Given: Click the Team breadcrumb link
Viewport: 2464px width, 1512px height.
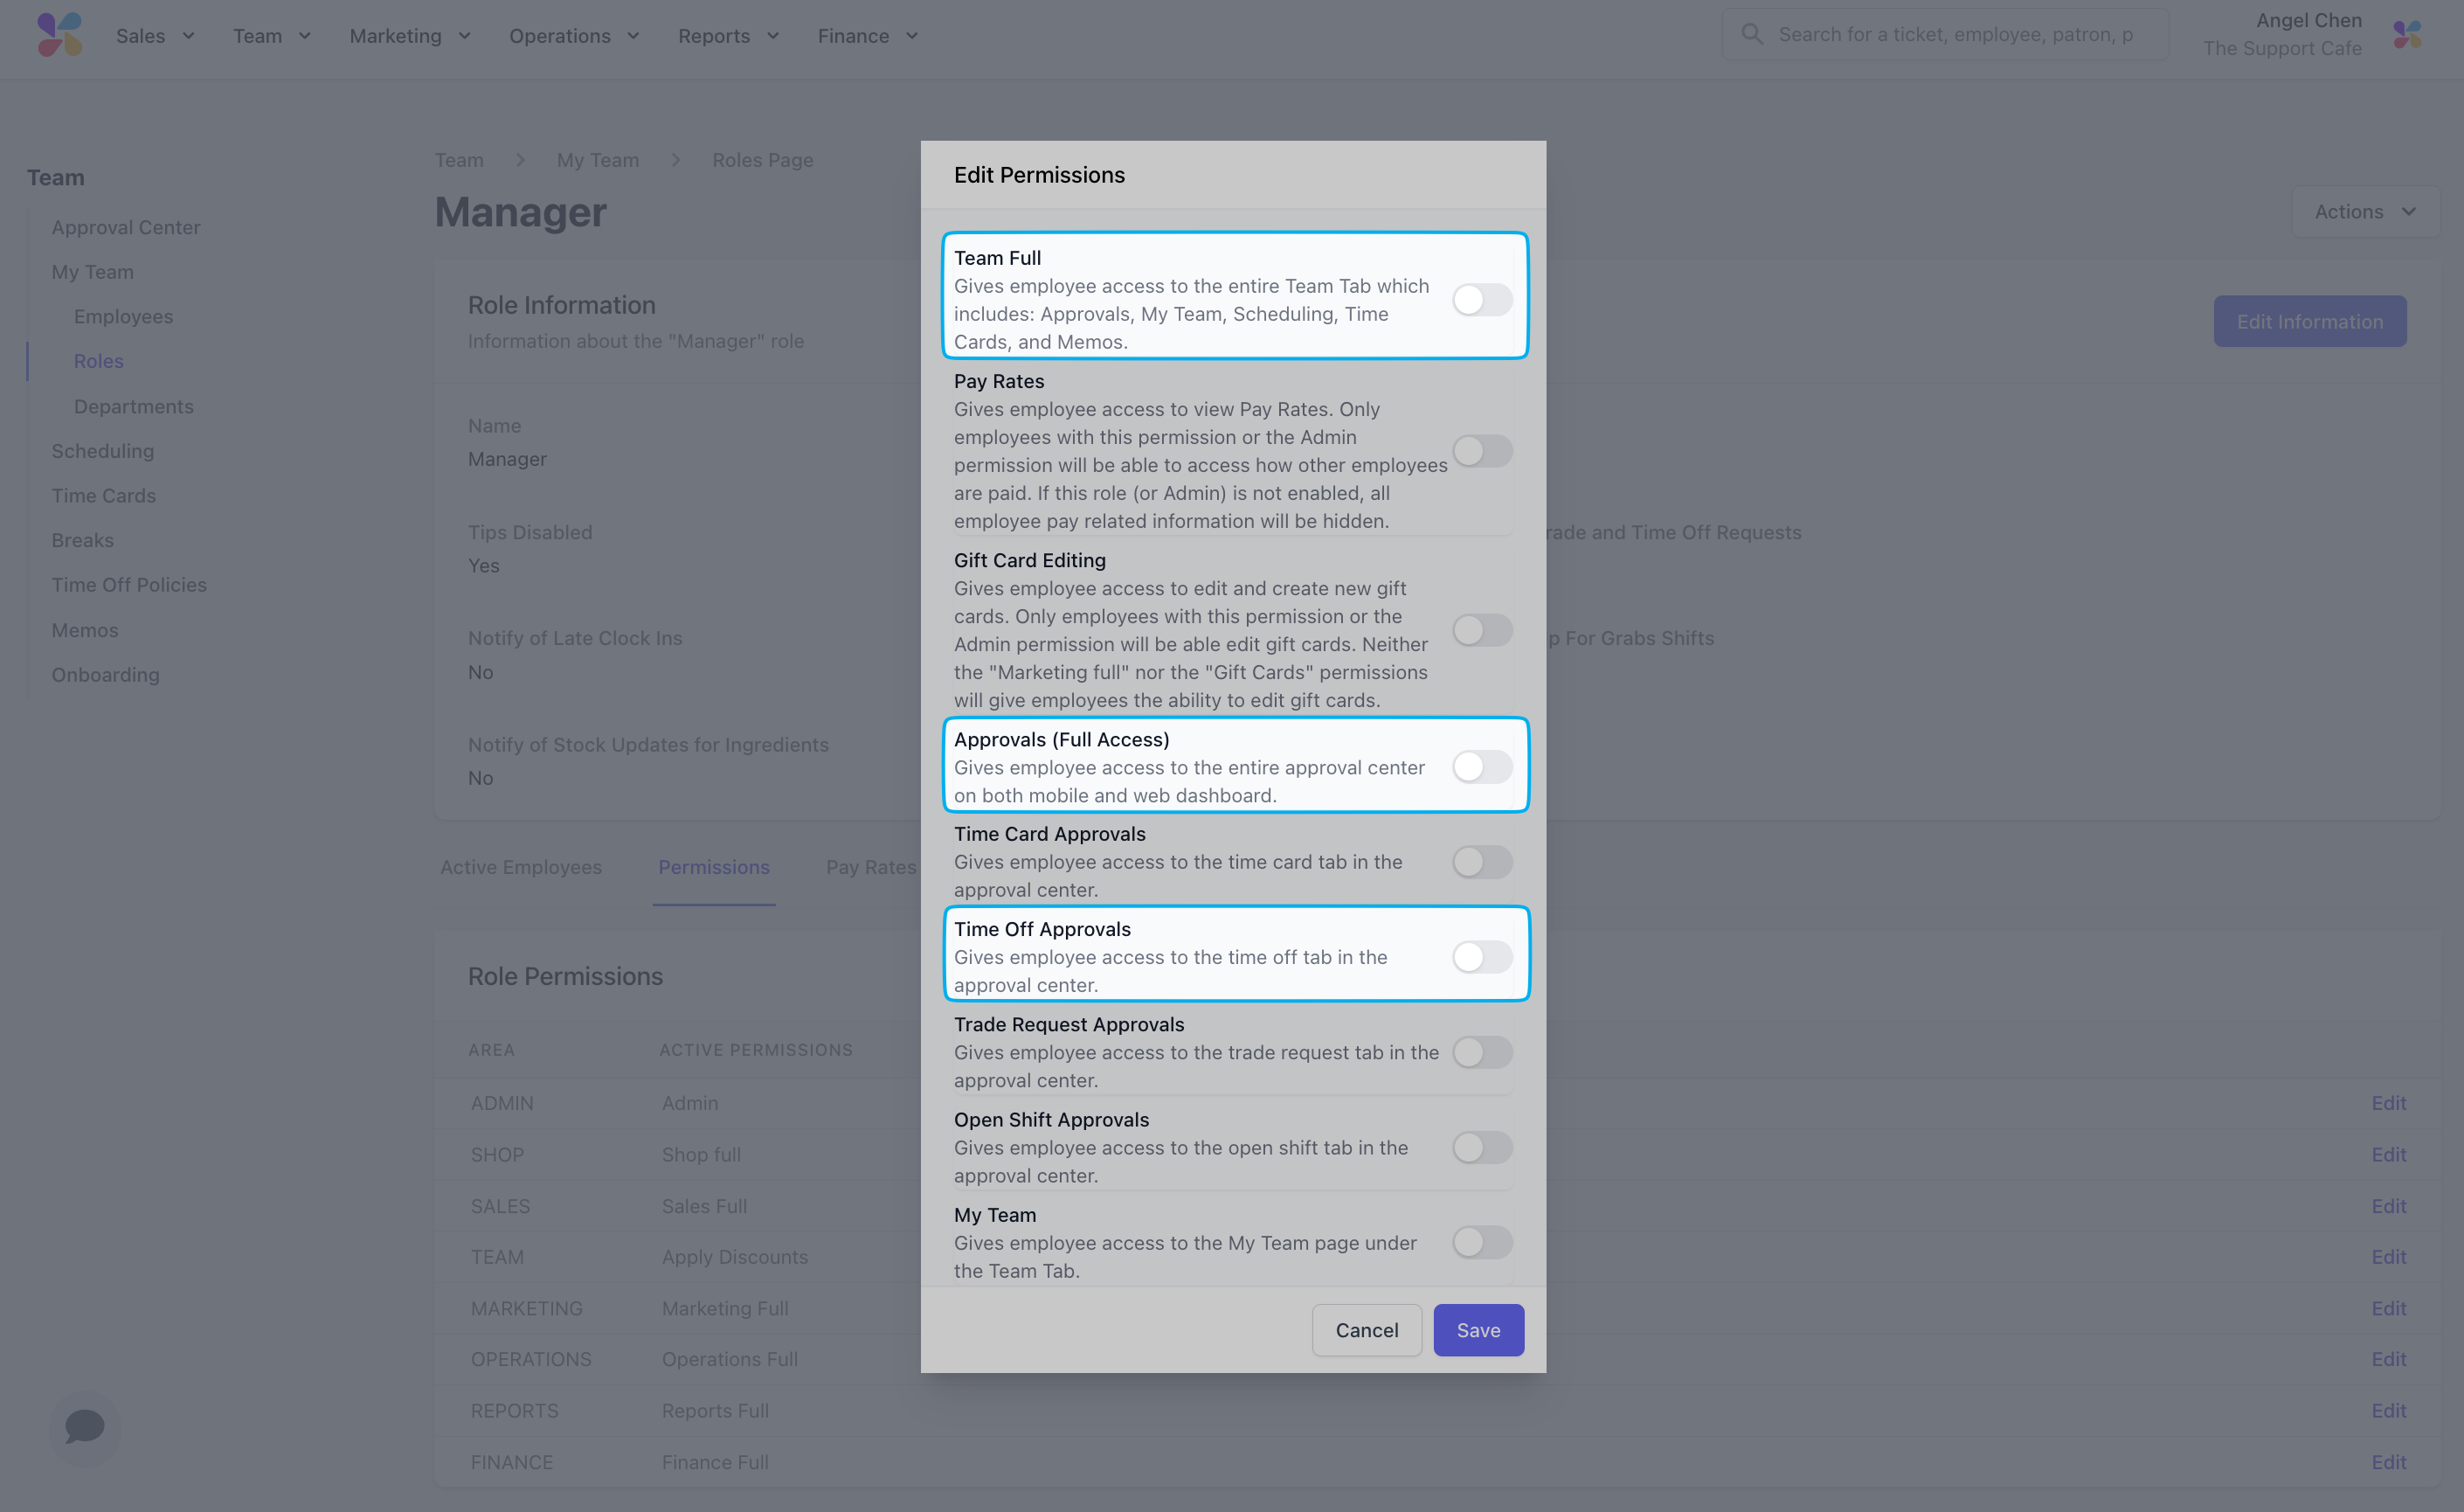Looking at the screenshot, I should tap(459, 160).
